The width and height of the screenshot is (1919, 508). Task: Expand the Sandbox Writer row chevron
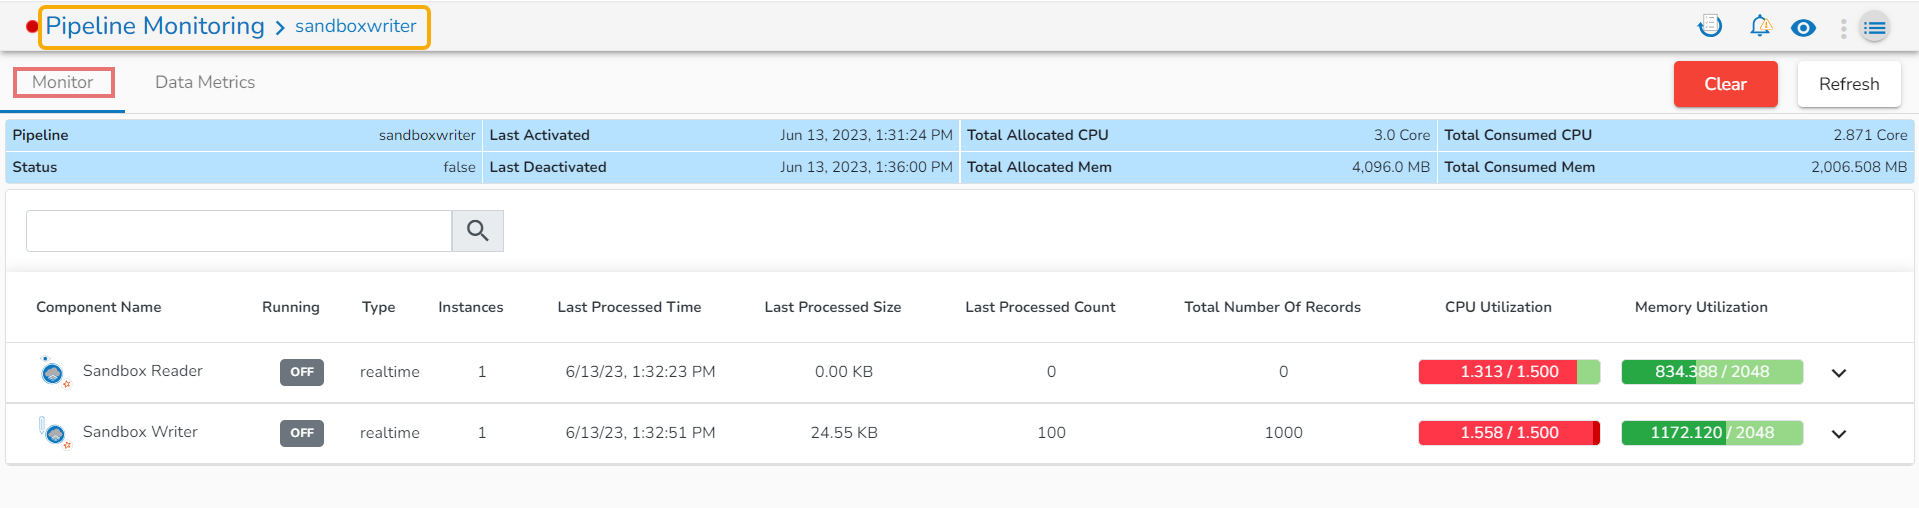click(x=1838, y=434)
